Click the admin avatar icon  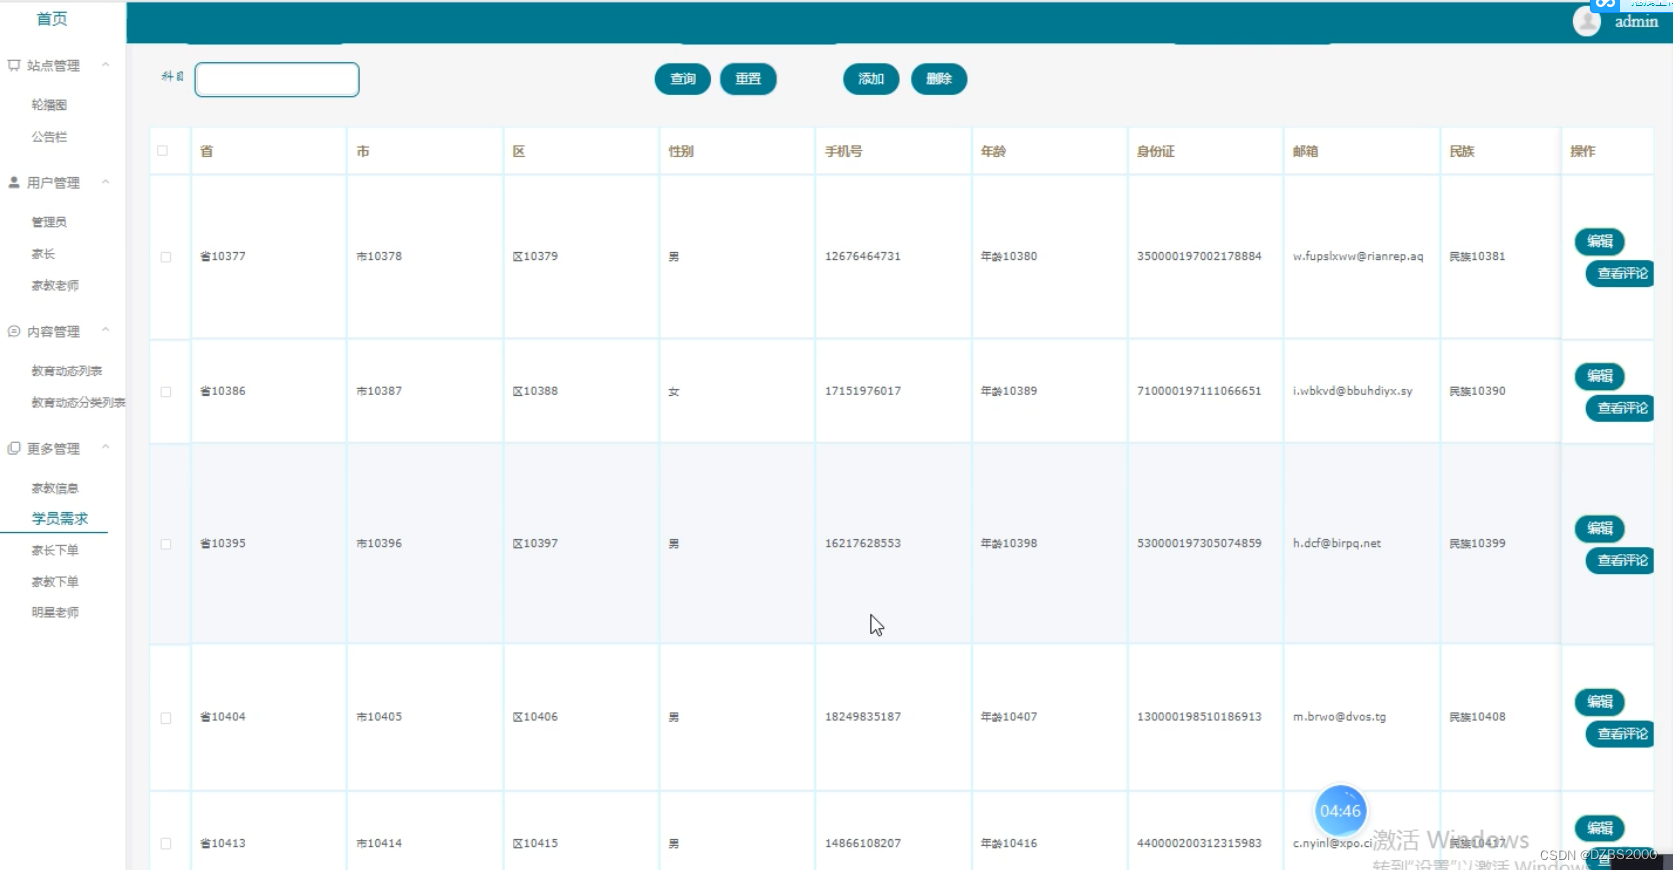click(x=1587, y=21)
